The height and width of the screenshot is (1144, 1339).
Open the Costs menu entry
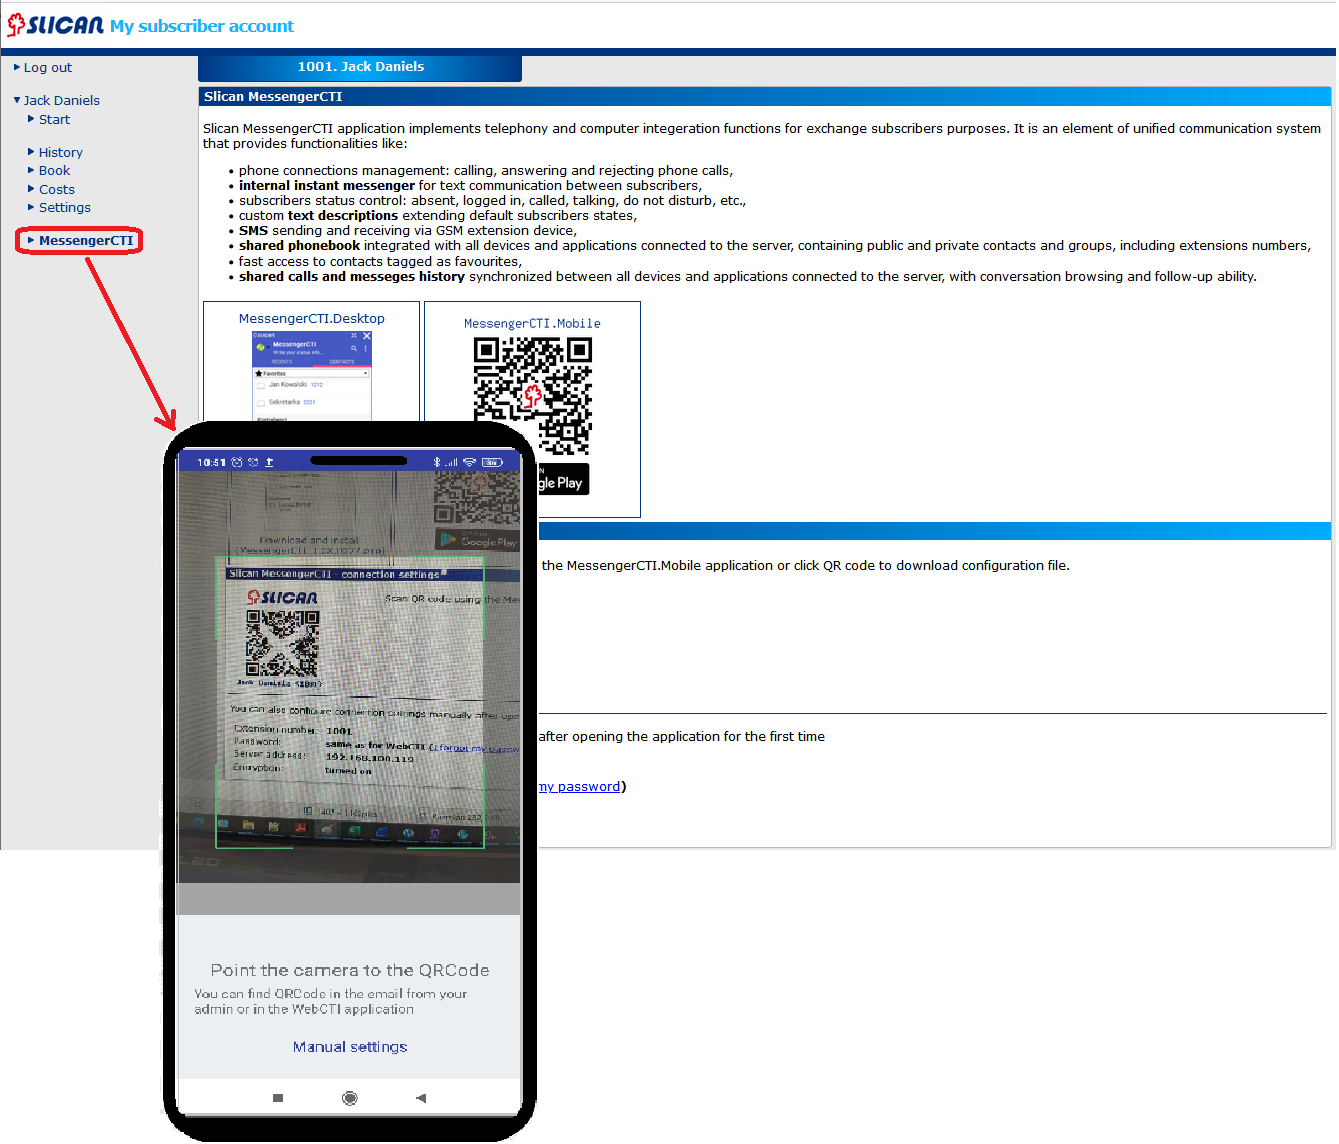click(56, 190)
